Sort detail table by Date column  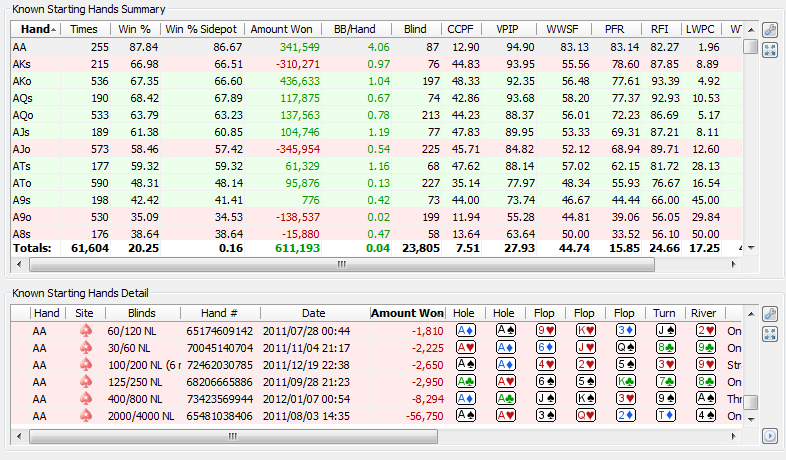(x=313, y=313)
